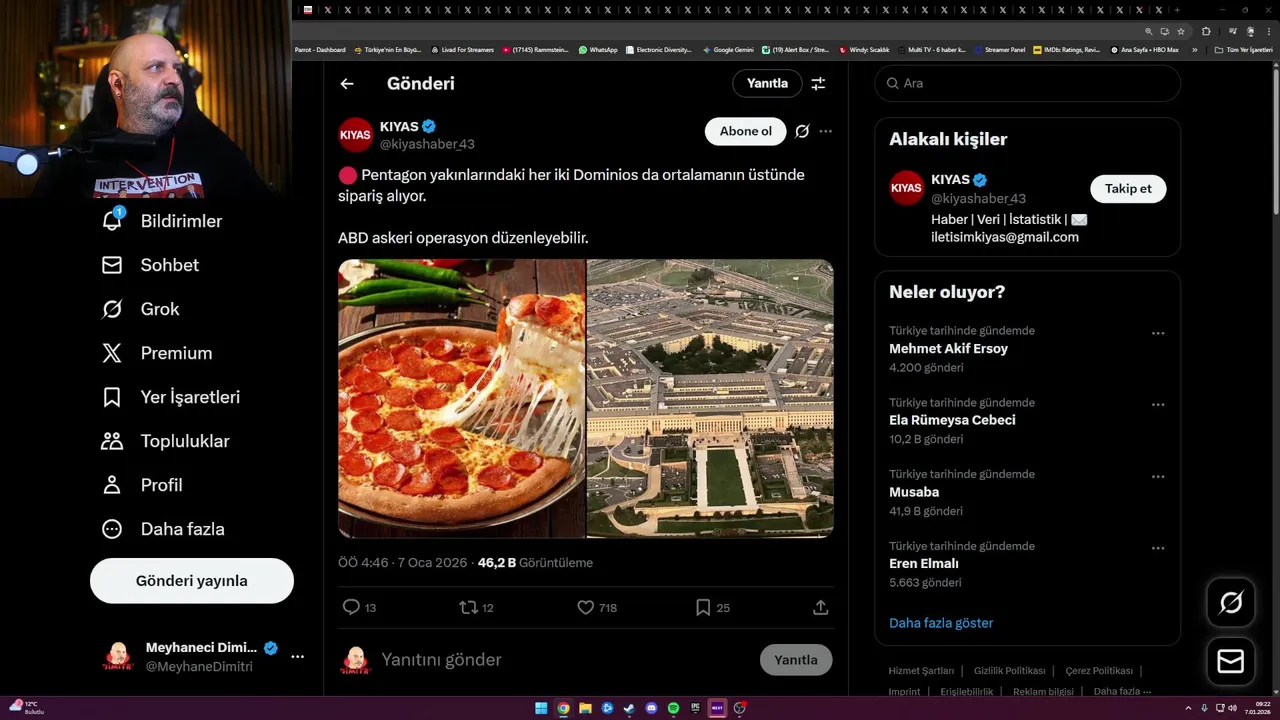Image resolution: width=1280 pixels, height=720 pixels.
Task: Click the Yanıtla button at the post header
Action: pyautogui.click(x=767, y=84)
